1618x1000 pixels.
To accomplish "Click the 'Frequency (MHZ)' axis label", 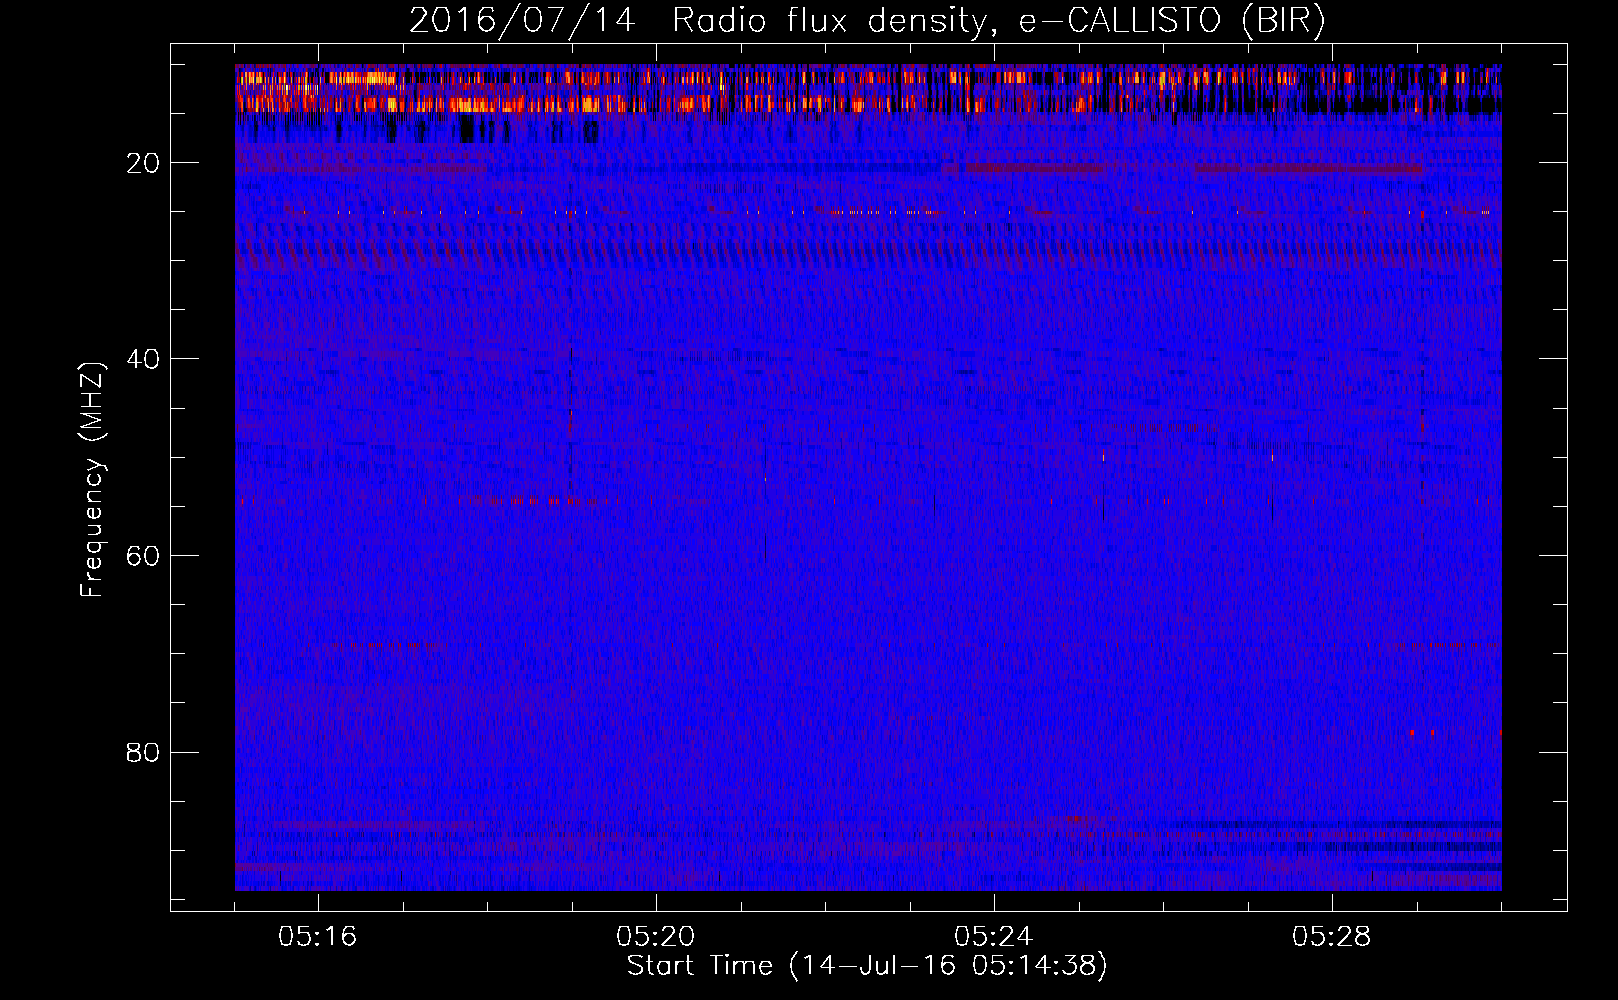I will tap(92, 480).
